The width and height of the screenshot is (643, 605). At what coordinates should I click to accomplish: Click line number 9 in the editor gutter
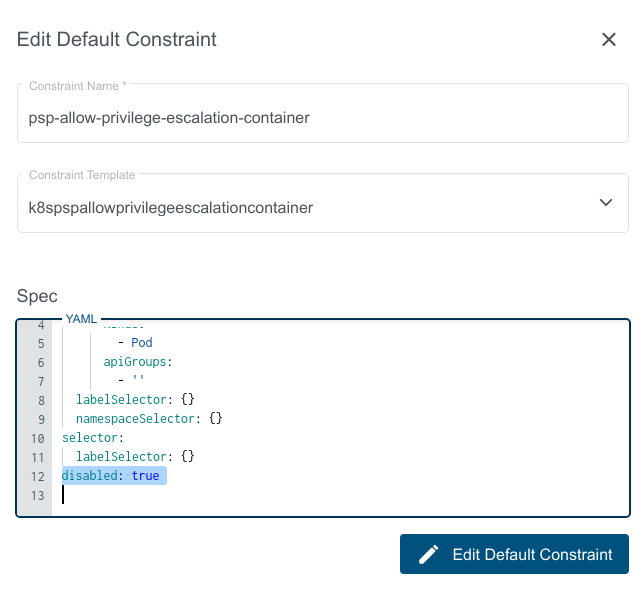(41, 419)
